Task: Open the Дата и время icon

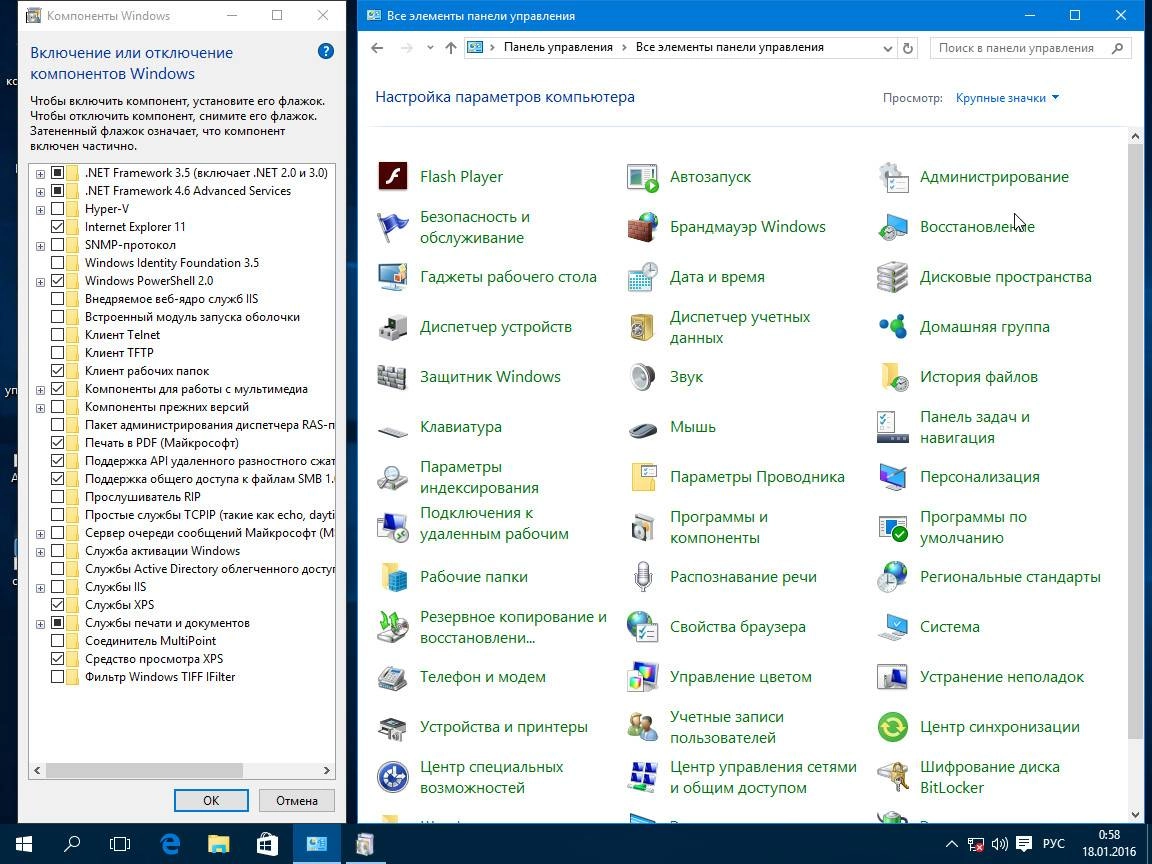Action: pos(642,276)
